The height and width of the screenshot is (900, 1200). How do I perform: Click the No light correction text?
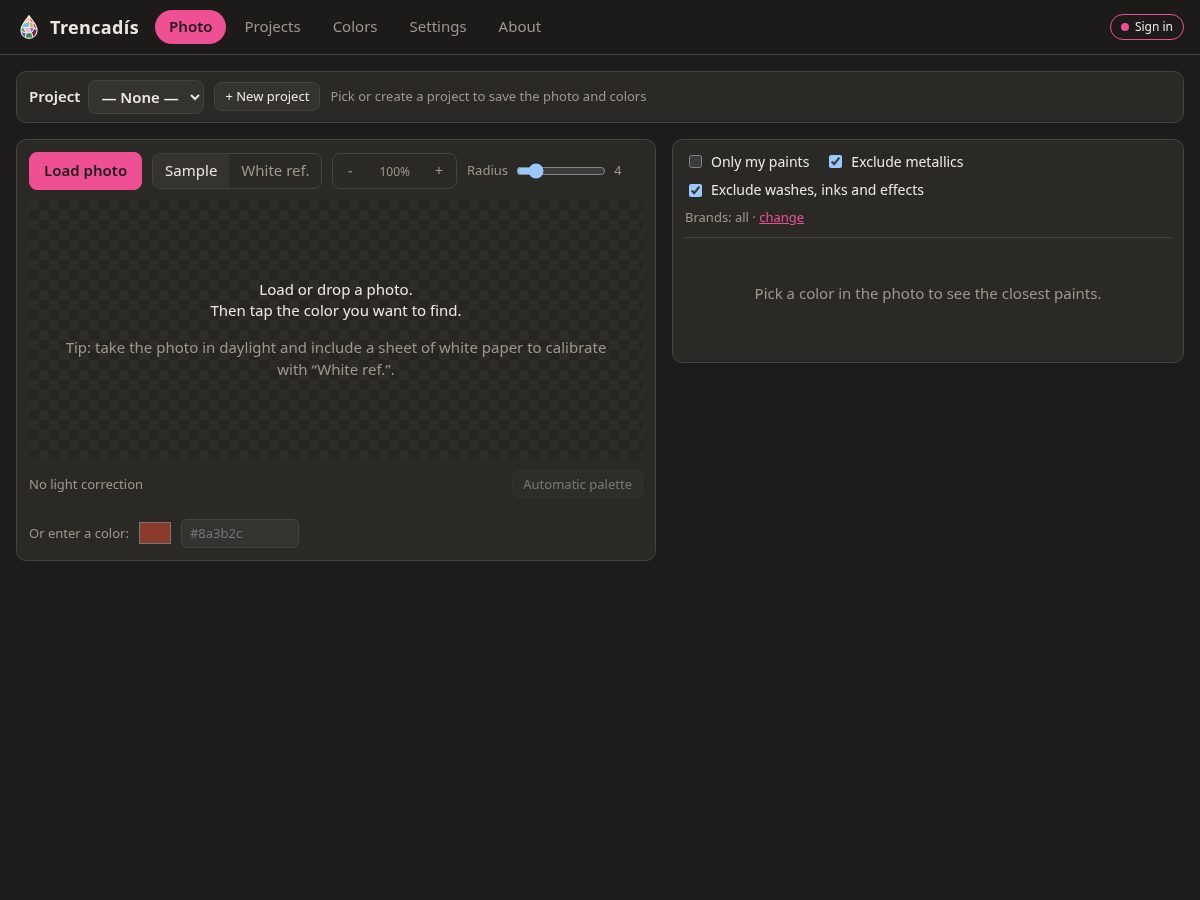point(86,484)
